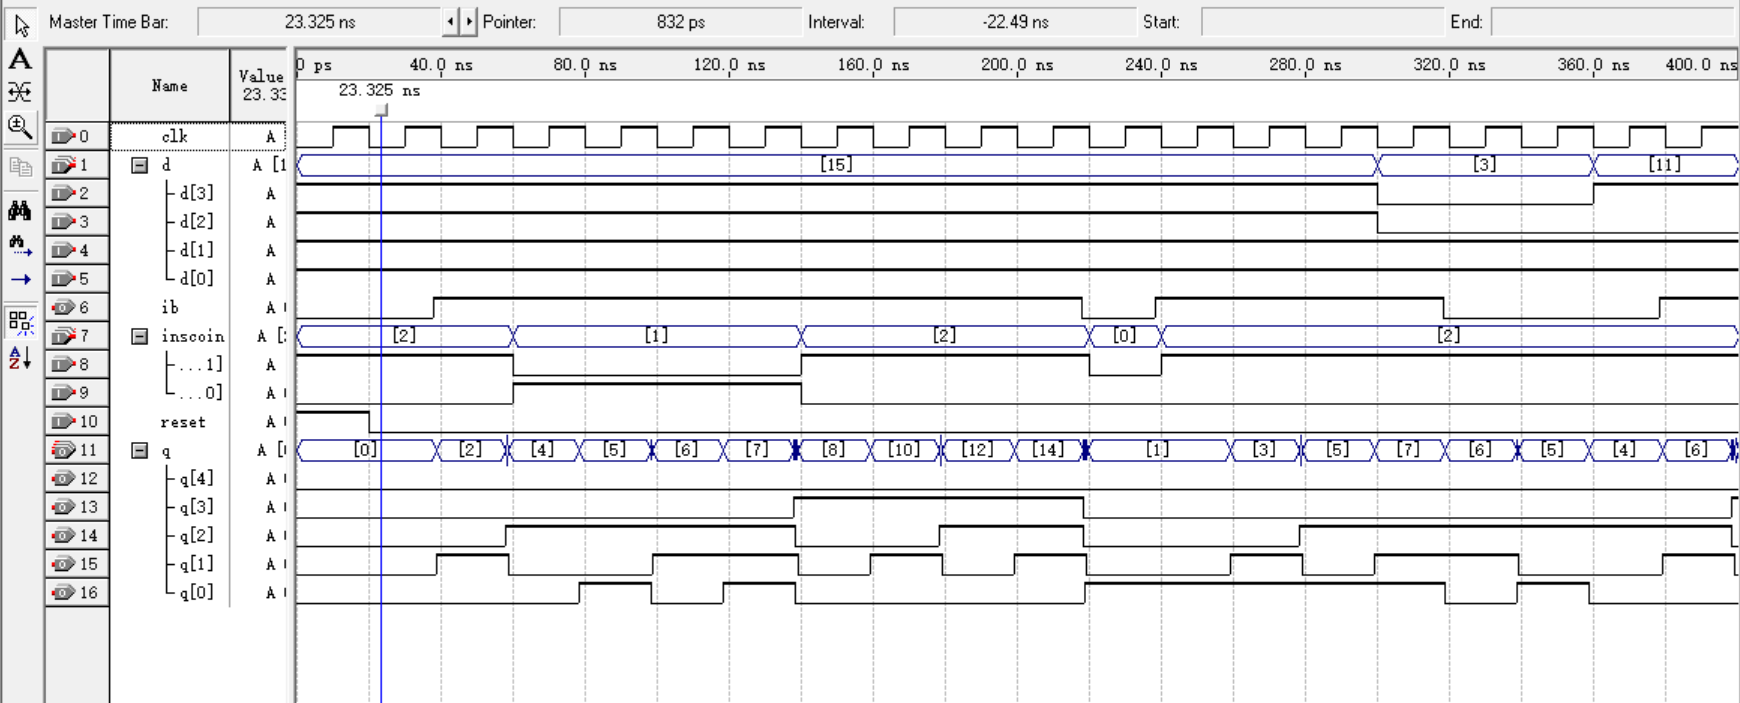Select the reset signal row
Screen dimensions: 1740x703
(x=182, y=422)
